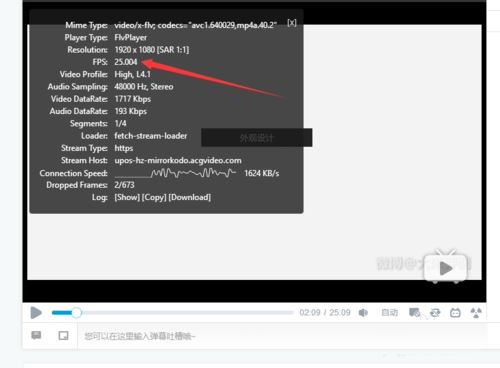Image resolution: width=500 pixels, height=368 pixels.
Task: Click the Video DataRate value 1717 Kbps
Action: (x=133, y=99)
